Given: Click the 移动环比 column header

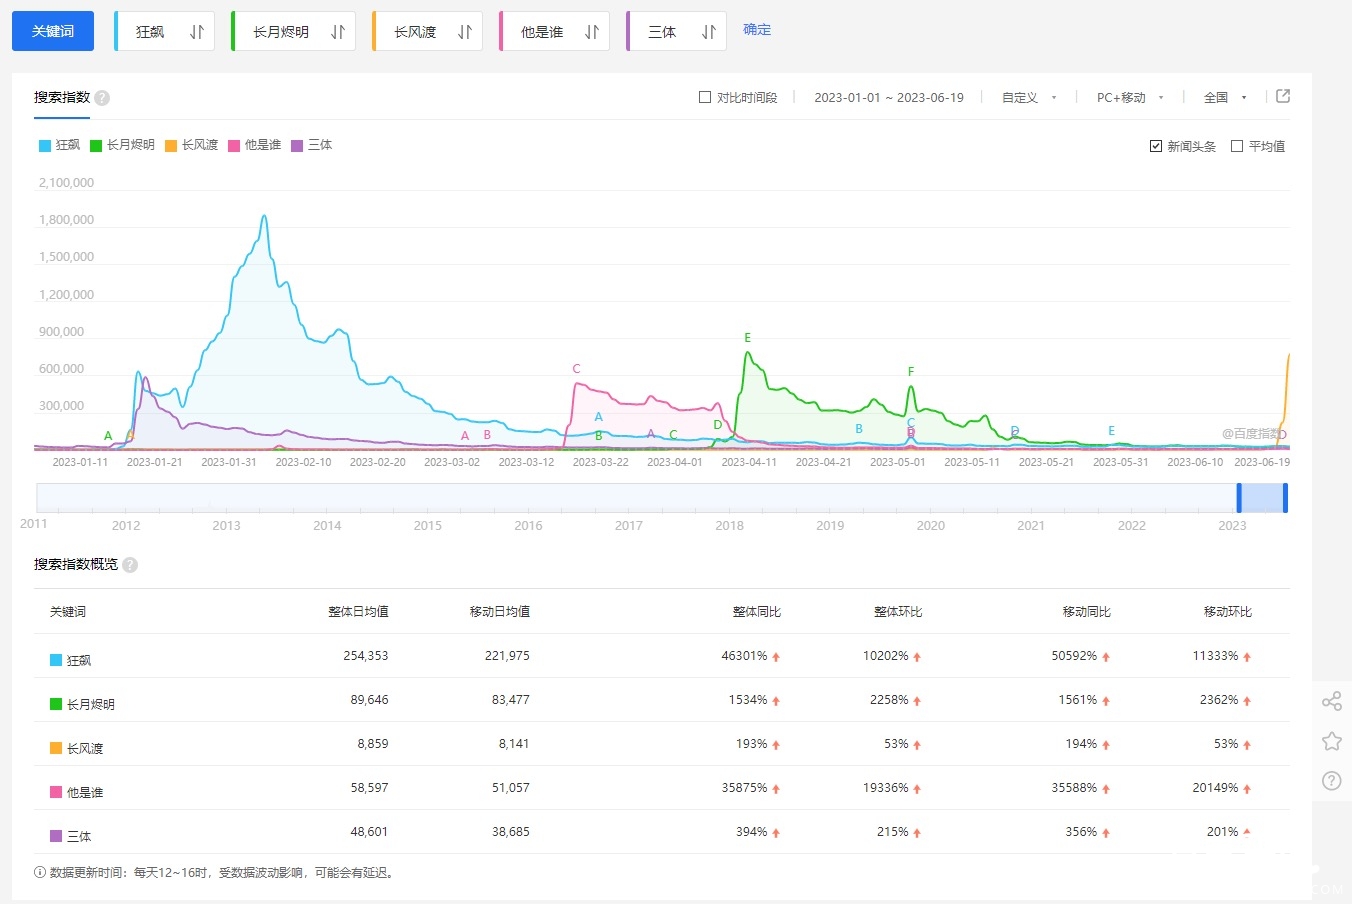Looking at the screenshot, I should (x=1228, y=612).
